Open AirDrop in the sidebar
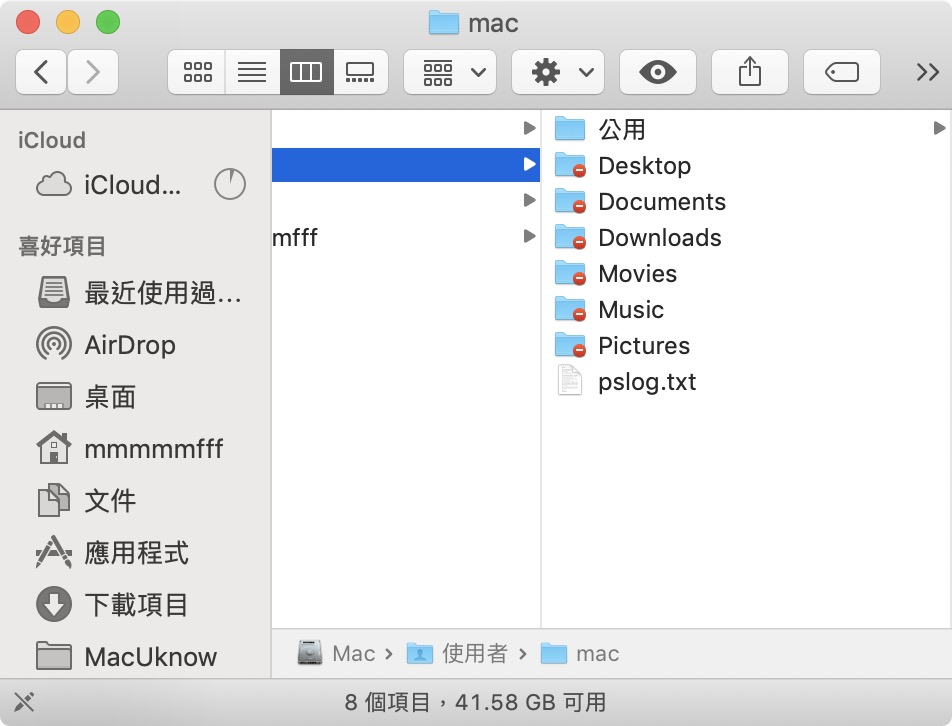This screenshot has width=952, height=726. pos(130,345)
